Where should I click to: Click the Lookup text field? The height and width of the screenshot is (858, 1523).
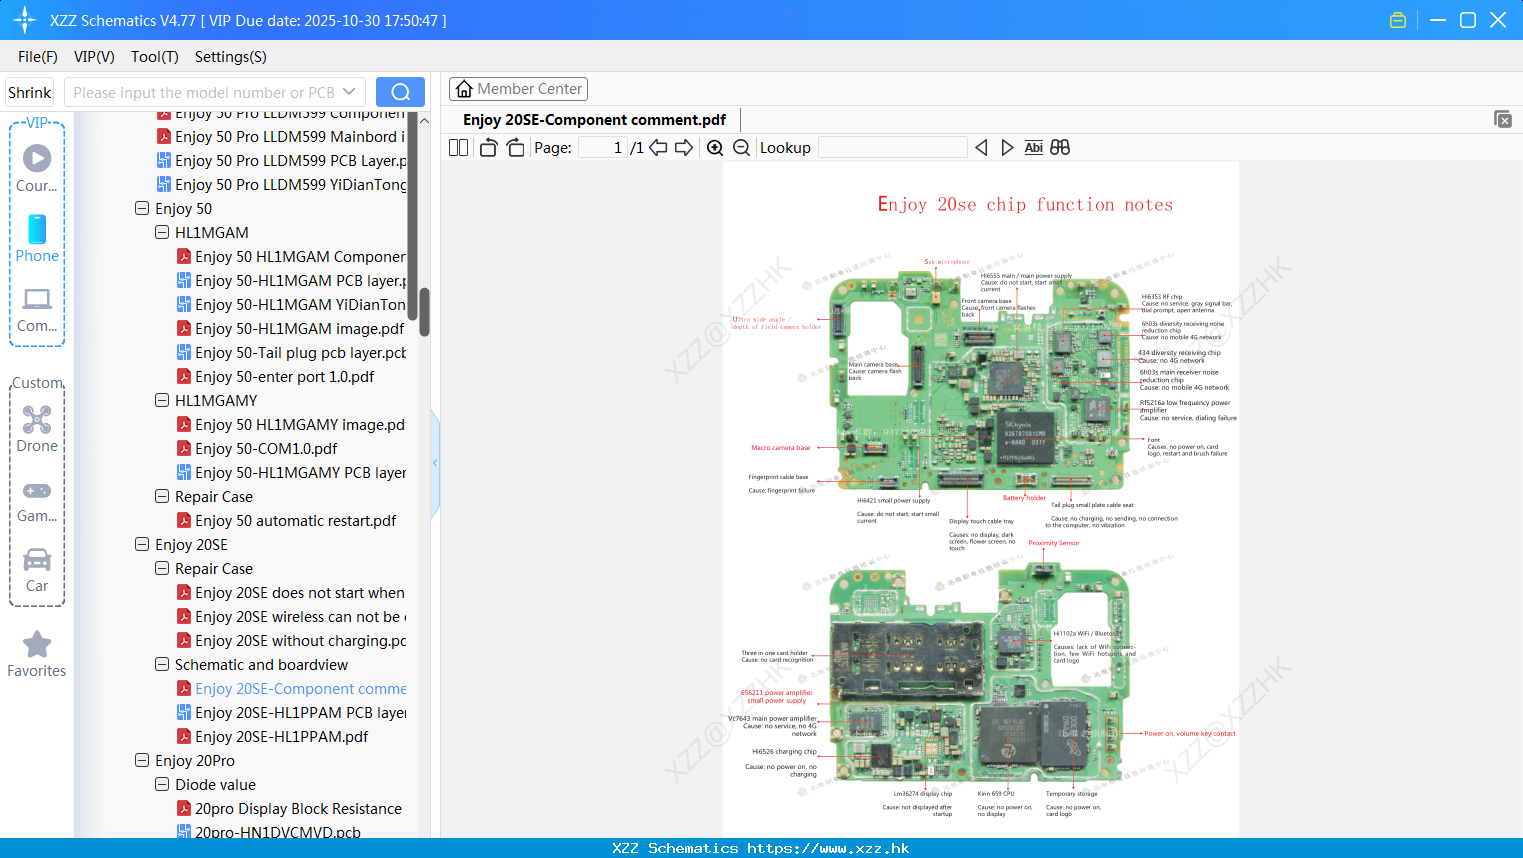pyautogui.click(x=893, y=147)
